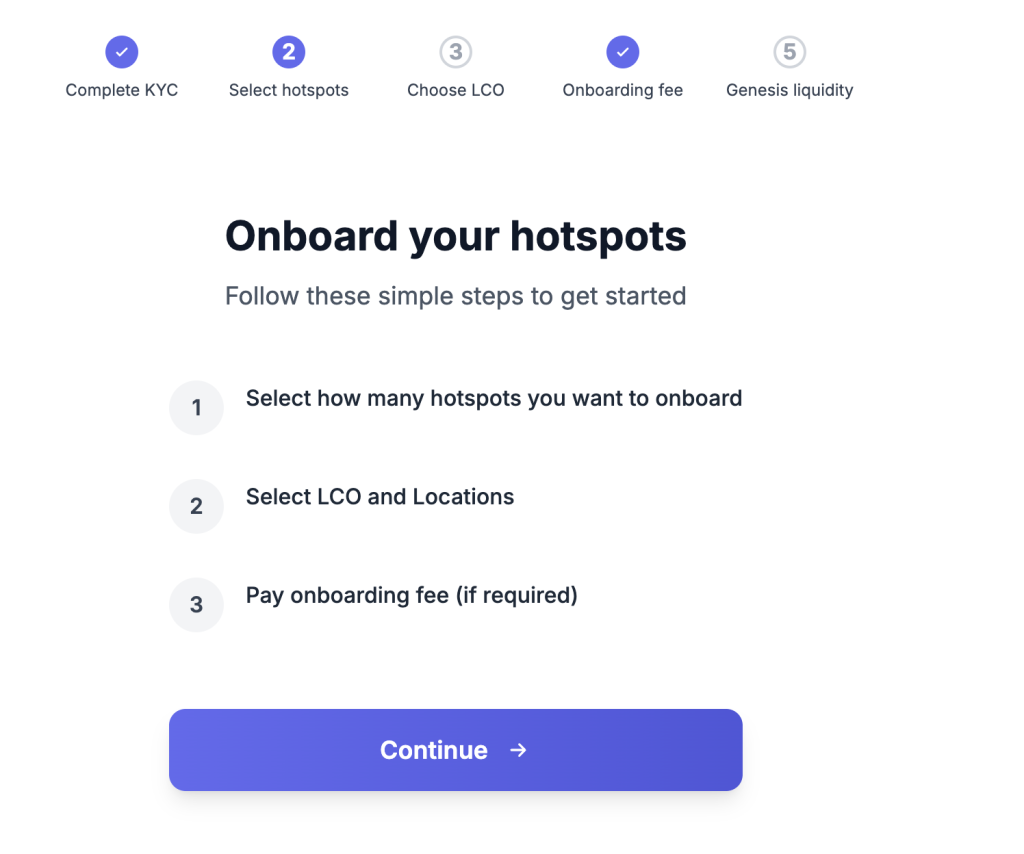Open the Complete KYC step label
This screenshot has height=854, width=1024.
pos(121,90)
